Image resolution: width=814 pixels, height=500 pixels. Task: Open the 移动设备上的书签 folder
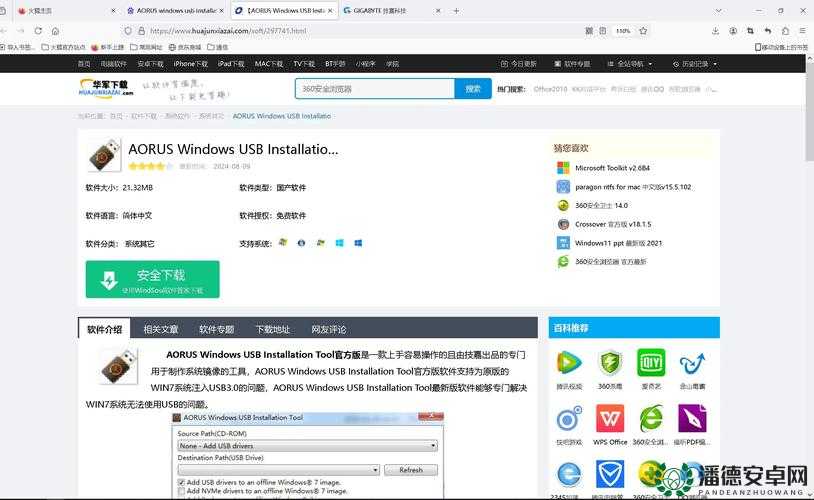pos(781,47)
